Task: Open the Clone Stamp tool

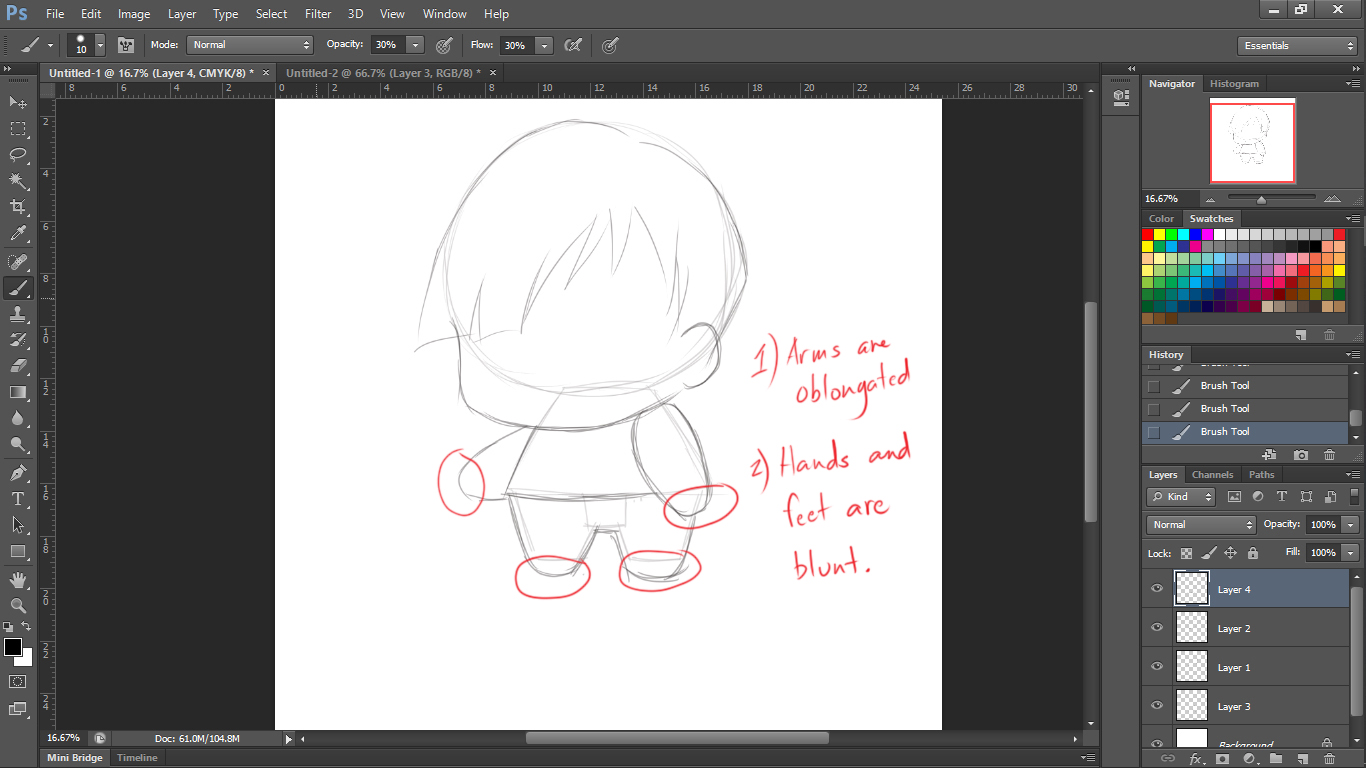Action: coord(17,313)
